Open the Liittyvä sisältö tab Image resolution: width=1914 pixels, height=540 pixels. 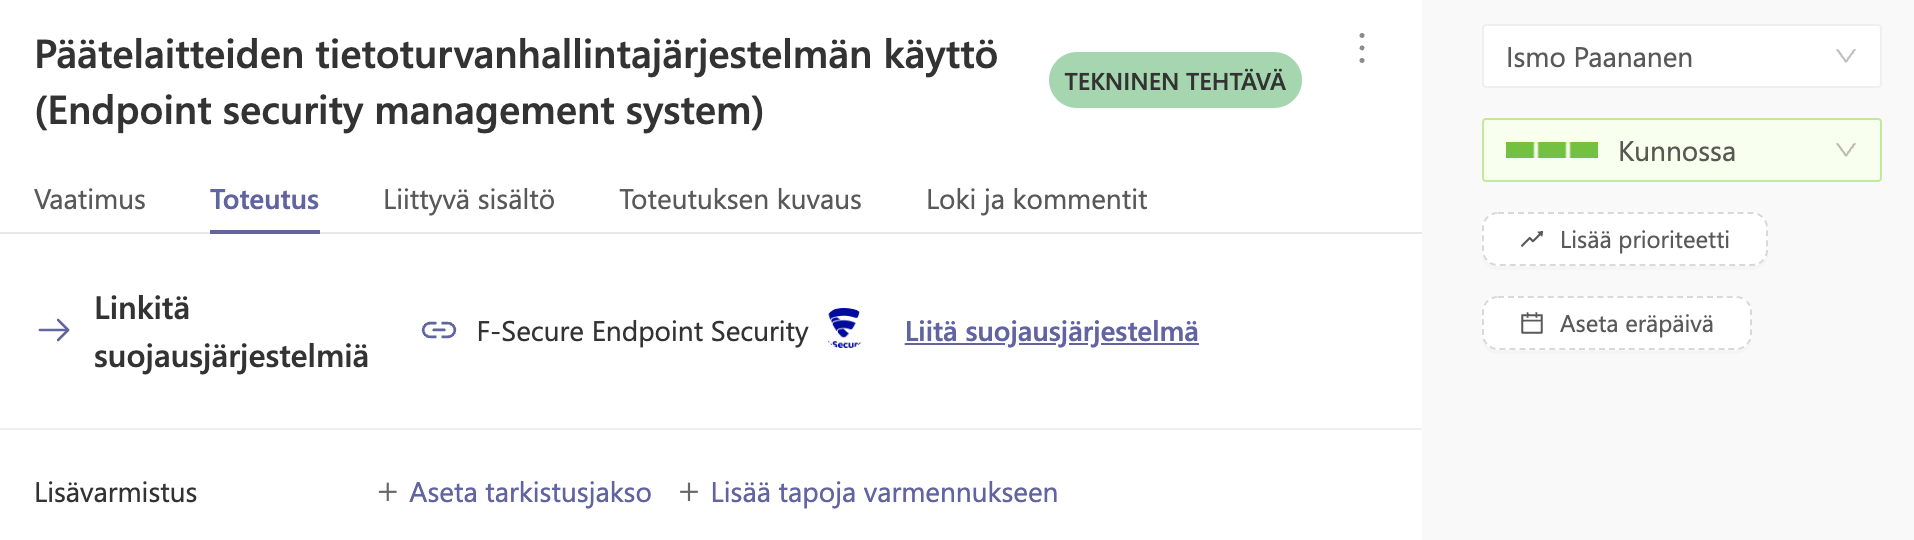(x=469, y=200)
